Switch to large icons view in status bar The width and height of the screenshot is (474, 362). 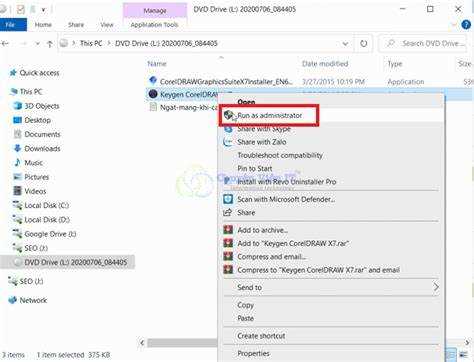[463, 355]
